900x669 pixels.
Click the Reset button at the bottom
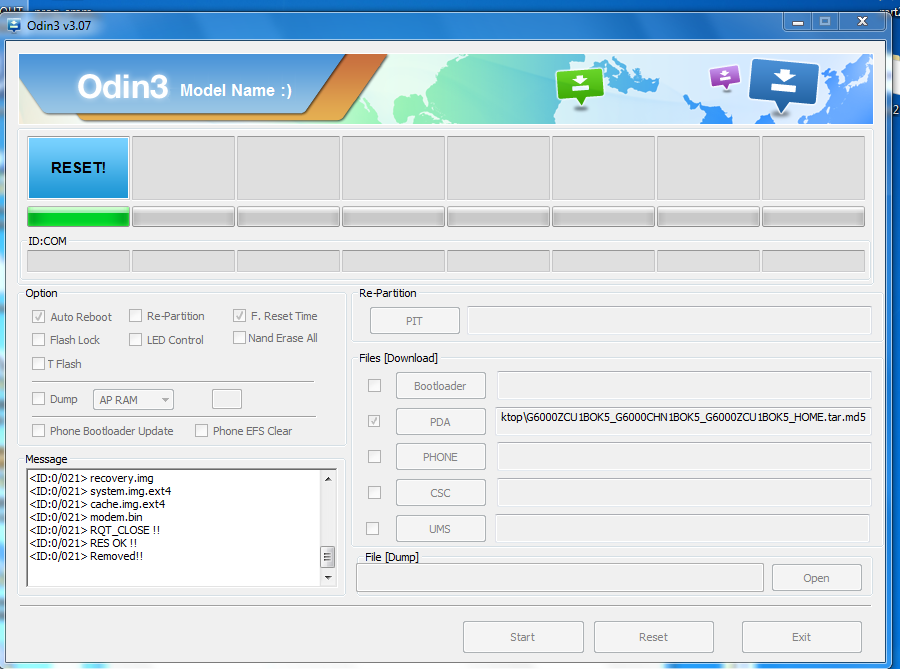coord(654,637)
